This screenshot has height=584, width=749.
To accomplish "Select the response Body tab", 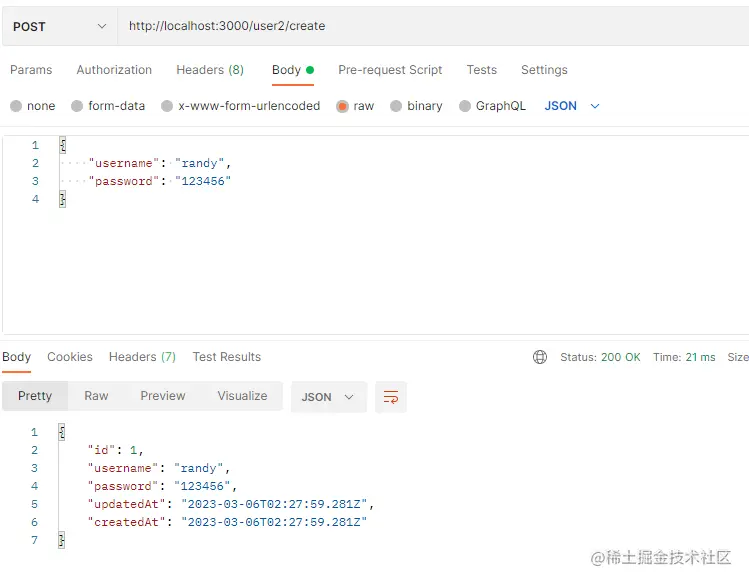I will 17,357.
